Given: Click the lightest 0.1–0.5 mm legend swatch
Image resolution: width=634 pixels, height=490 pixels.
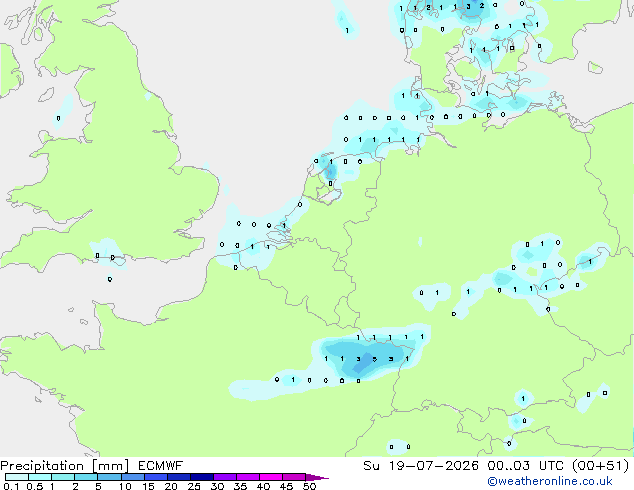Looking at the screenshot, I should (x=17, y=477).
